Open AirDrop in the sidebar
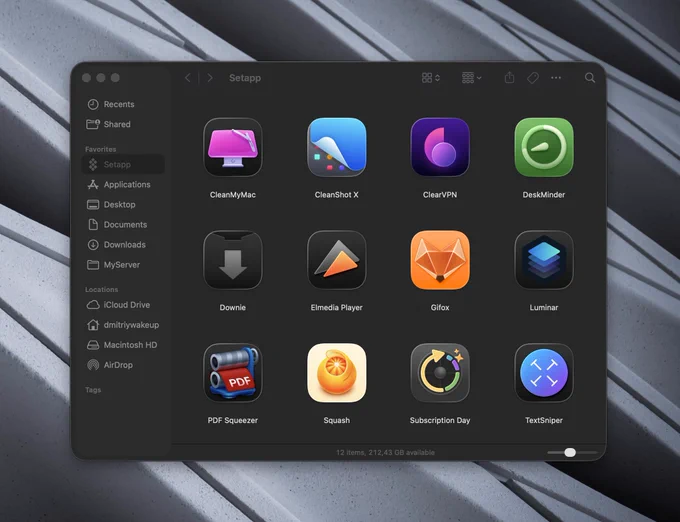The image size is (680, 522). tap(123, 365)
